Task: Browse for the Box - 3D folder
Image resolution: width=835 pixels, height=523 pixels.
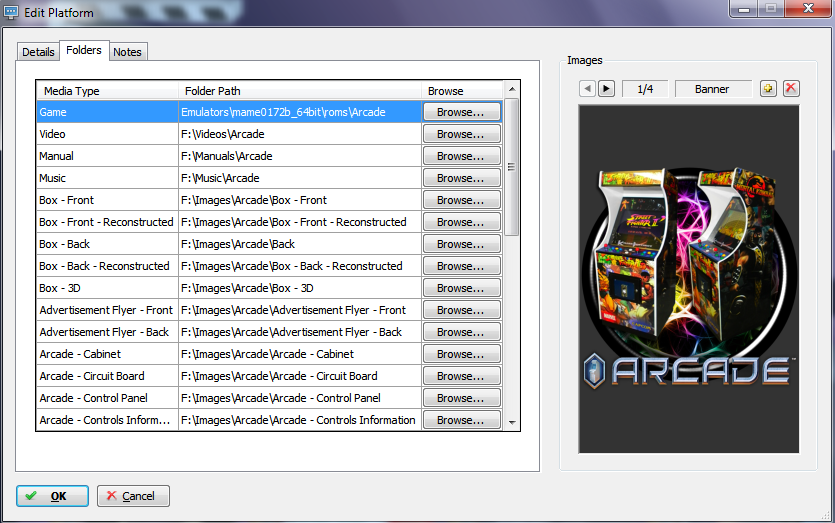Action: 462,288
